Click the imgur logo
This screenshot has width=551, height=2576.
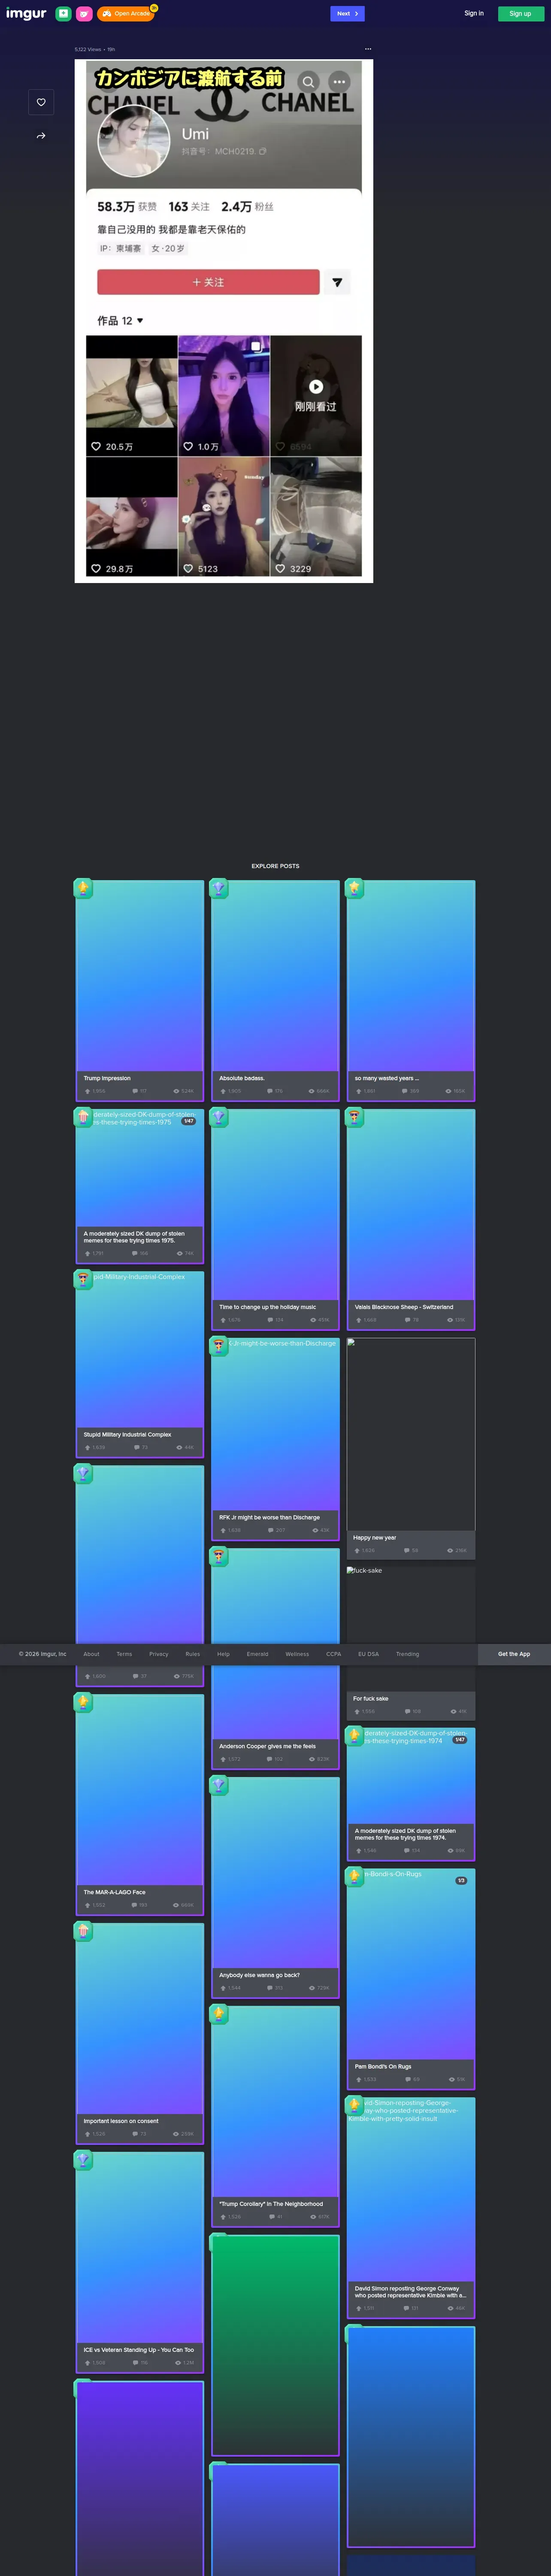pyautogui.click(x=26, y=14)
